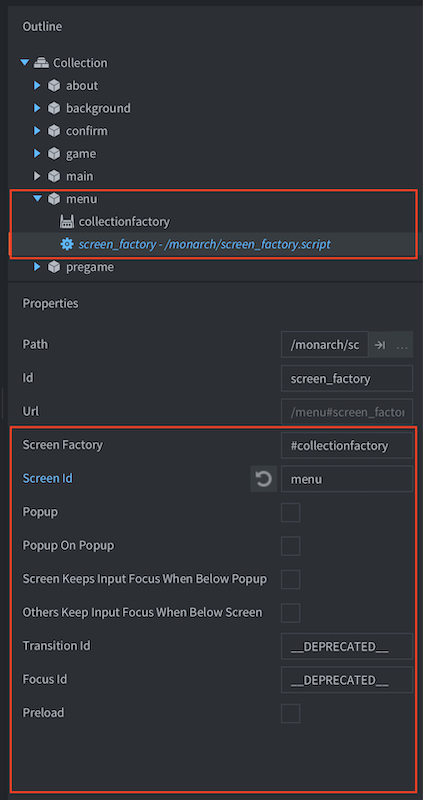Click the Screen Factory field #collectionfactory
The height and width of the screenshot is (800, 423).
coord(347,445)
